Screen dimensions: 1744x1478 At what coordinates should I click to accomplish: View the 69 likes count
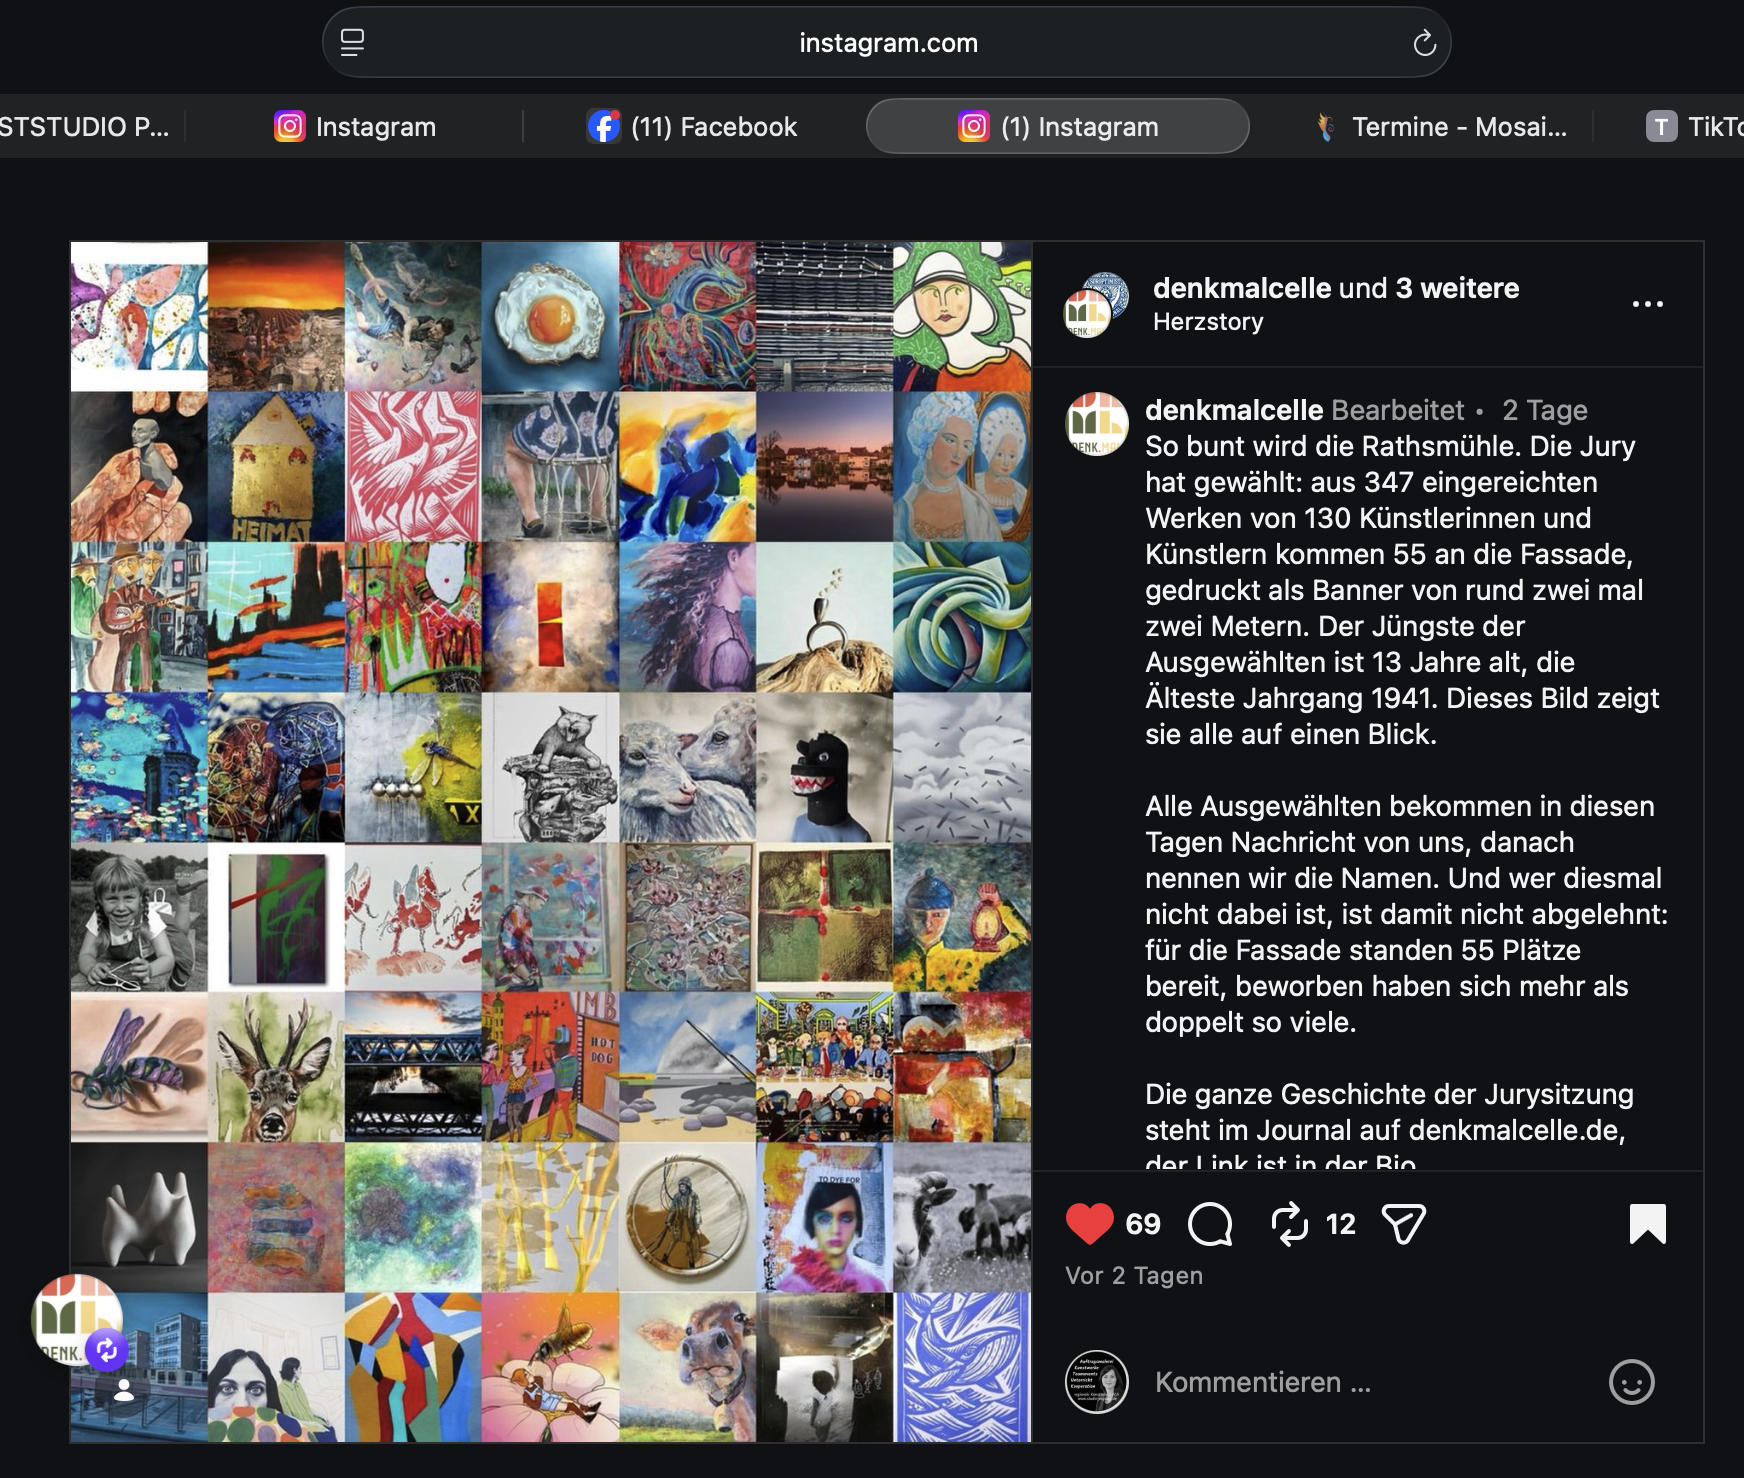tap(1142, 1224)
